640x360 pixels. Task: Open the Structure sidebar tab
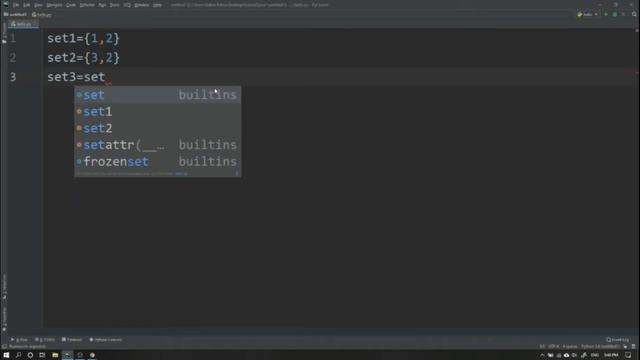(x=4, y=287)
